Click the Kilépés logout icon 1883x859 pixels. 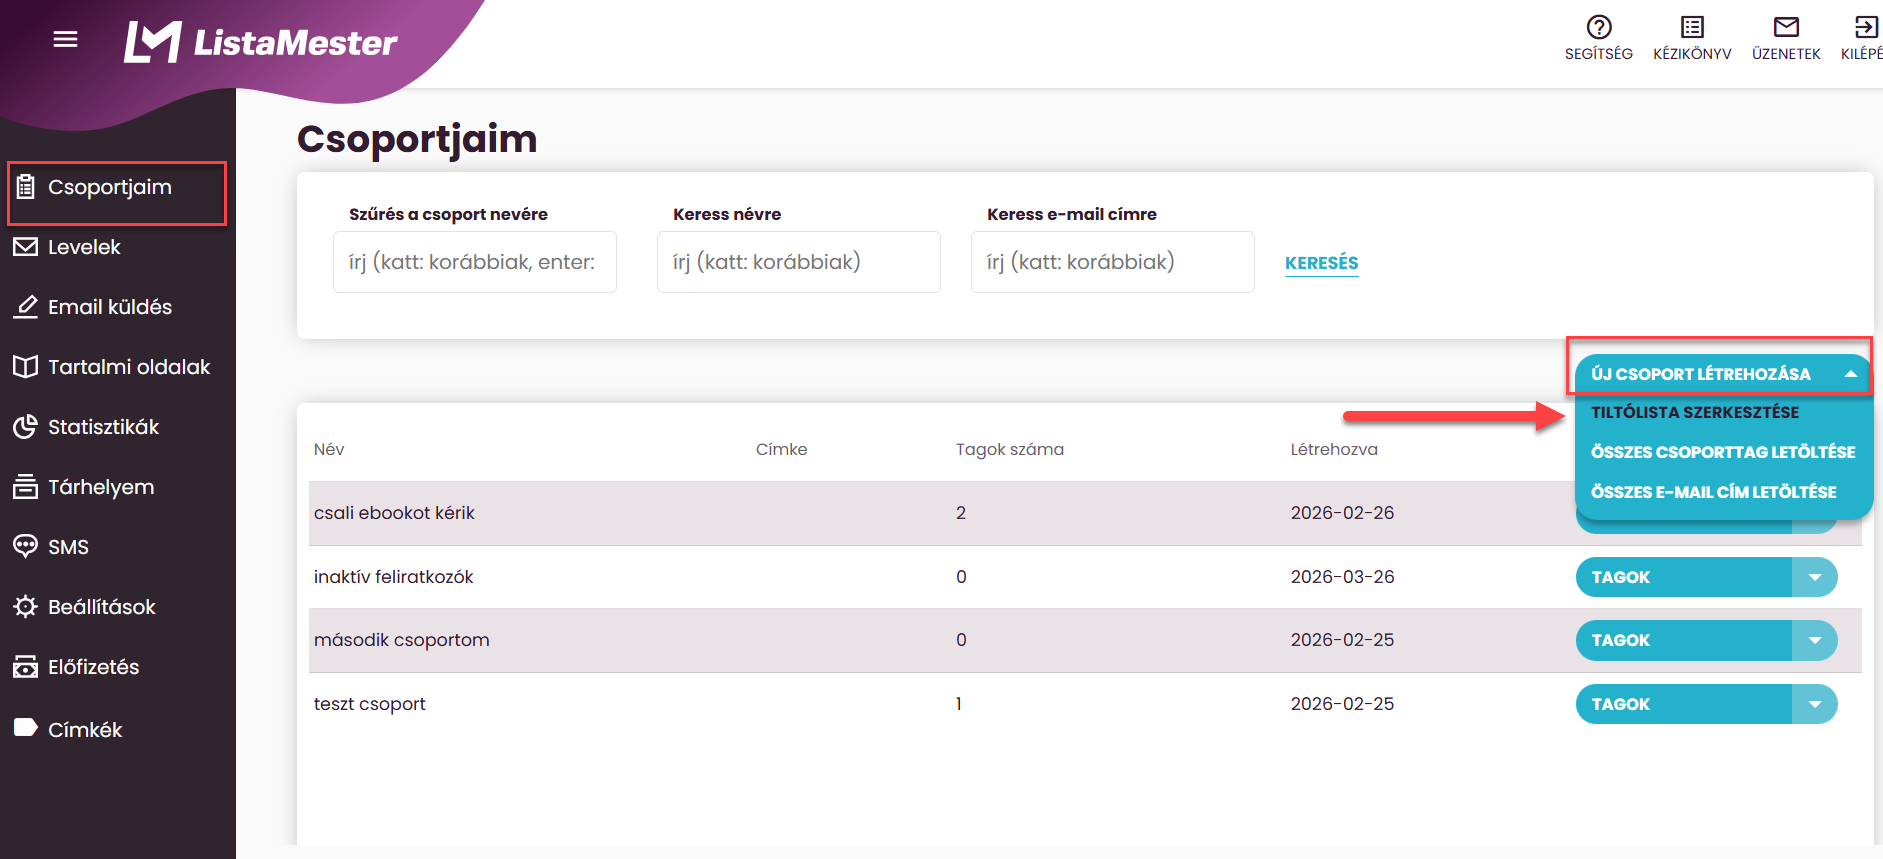1866,27
